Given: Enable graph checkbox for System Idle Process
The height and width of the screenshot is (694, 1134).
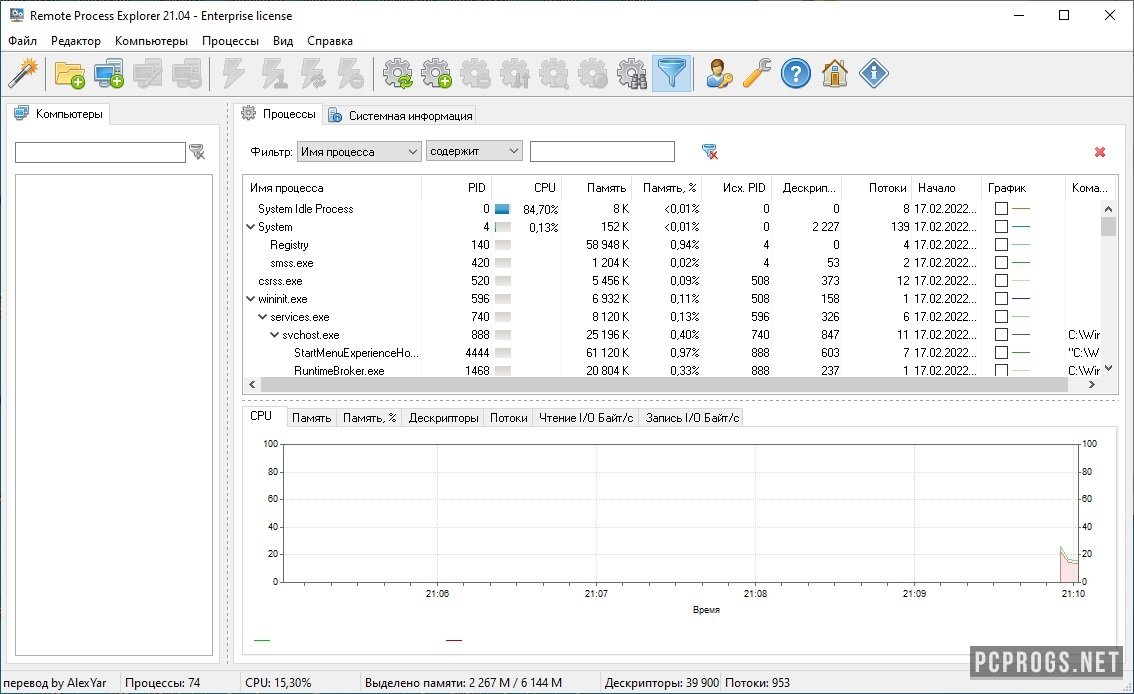Looking at the screenshot, I should point(1001,209).
